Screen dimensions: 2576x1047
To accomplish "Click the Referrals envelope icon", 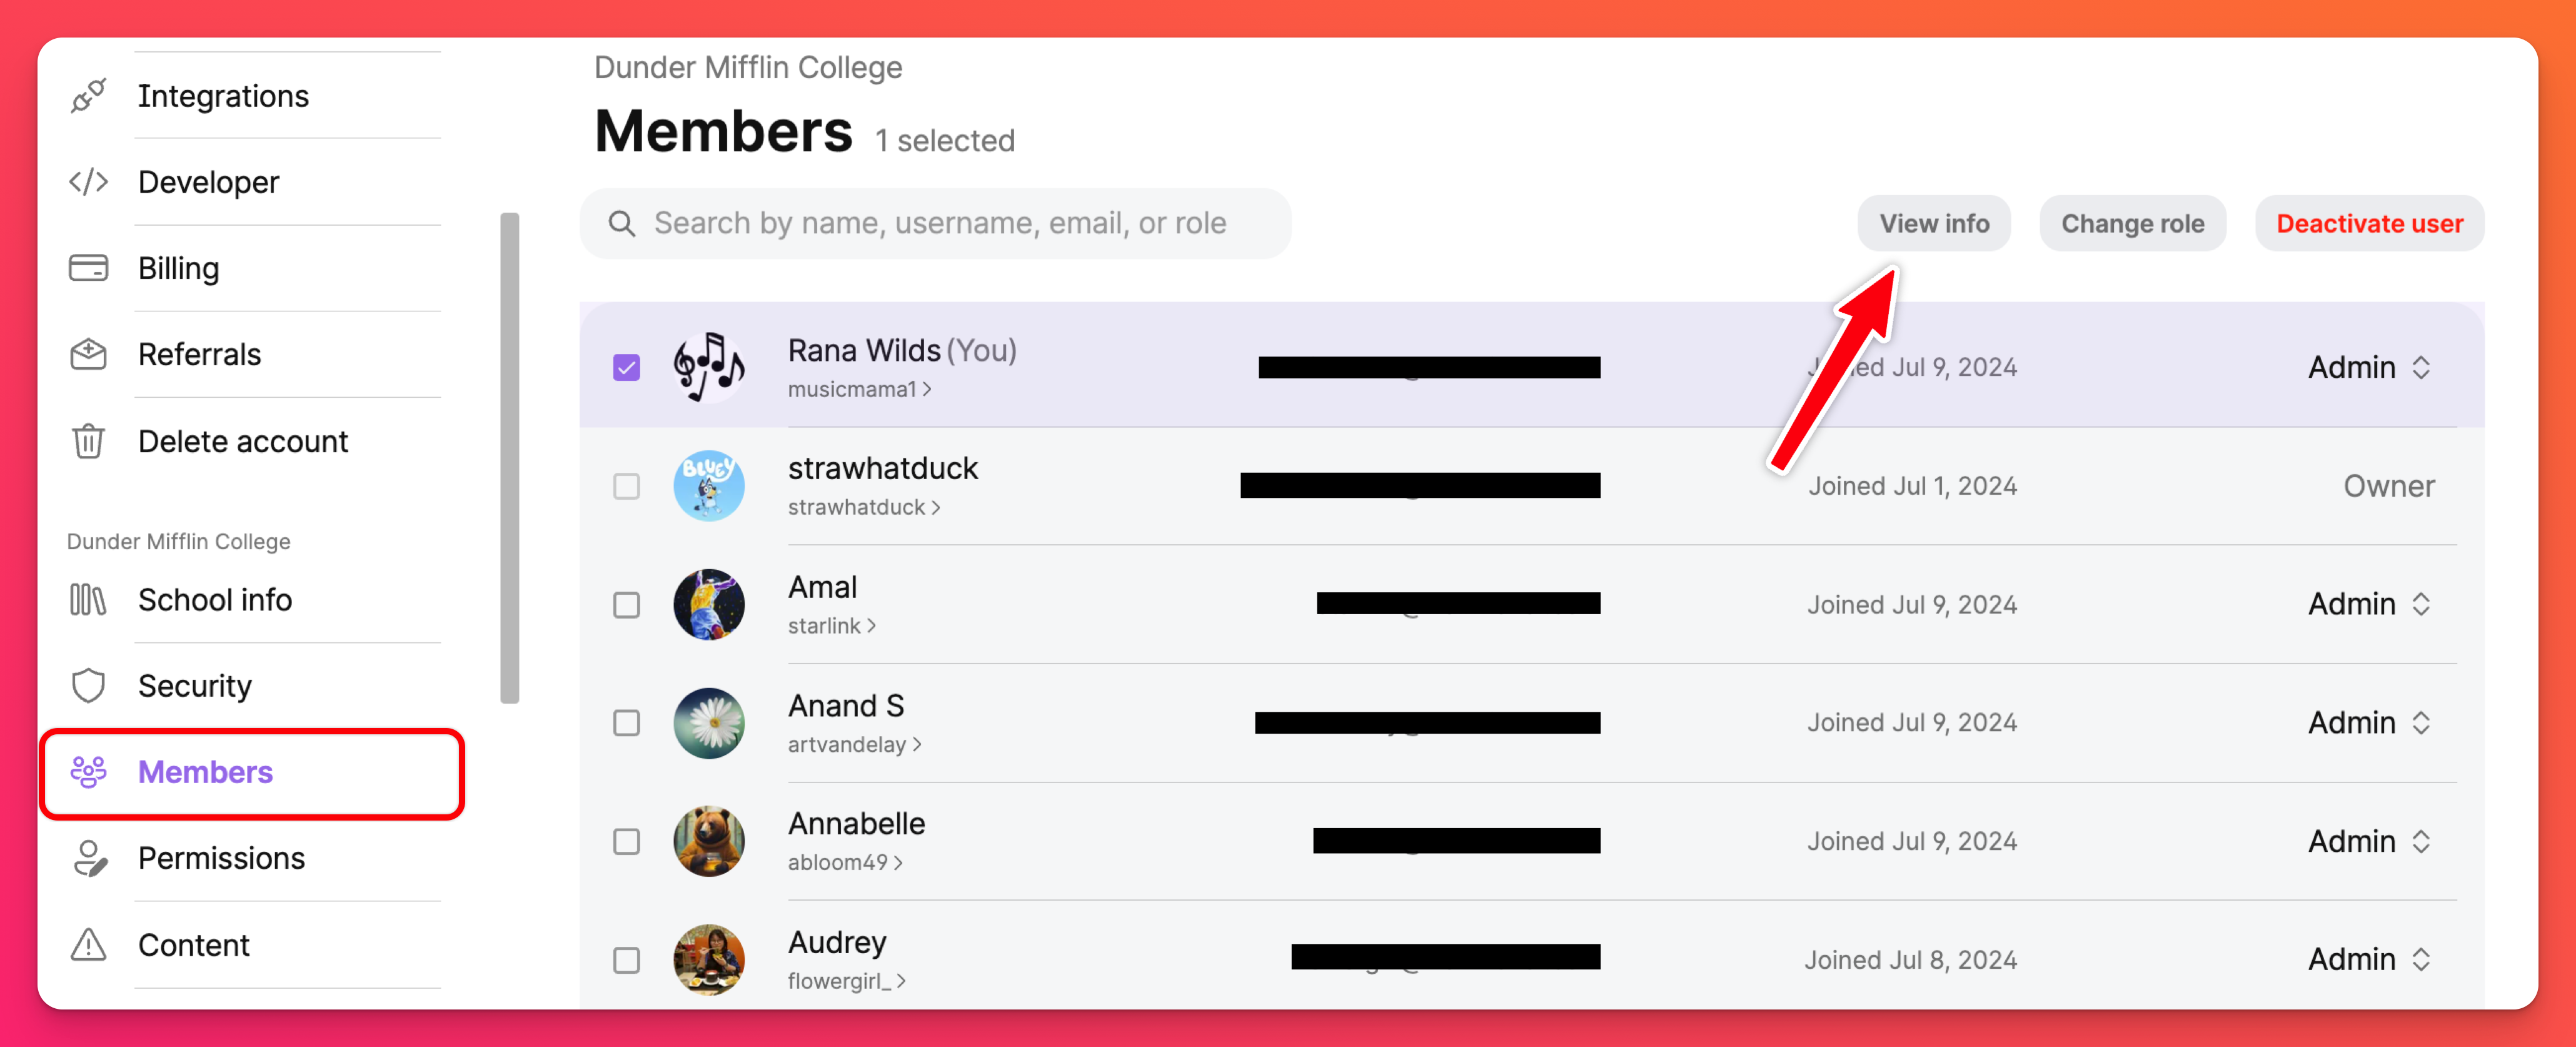I will (88, 354).
